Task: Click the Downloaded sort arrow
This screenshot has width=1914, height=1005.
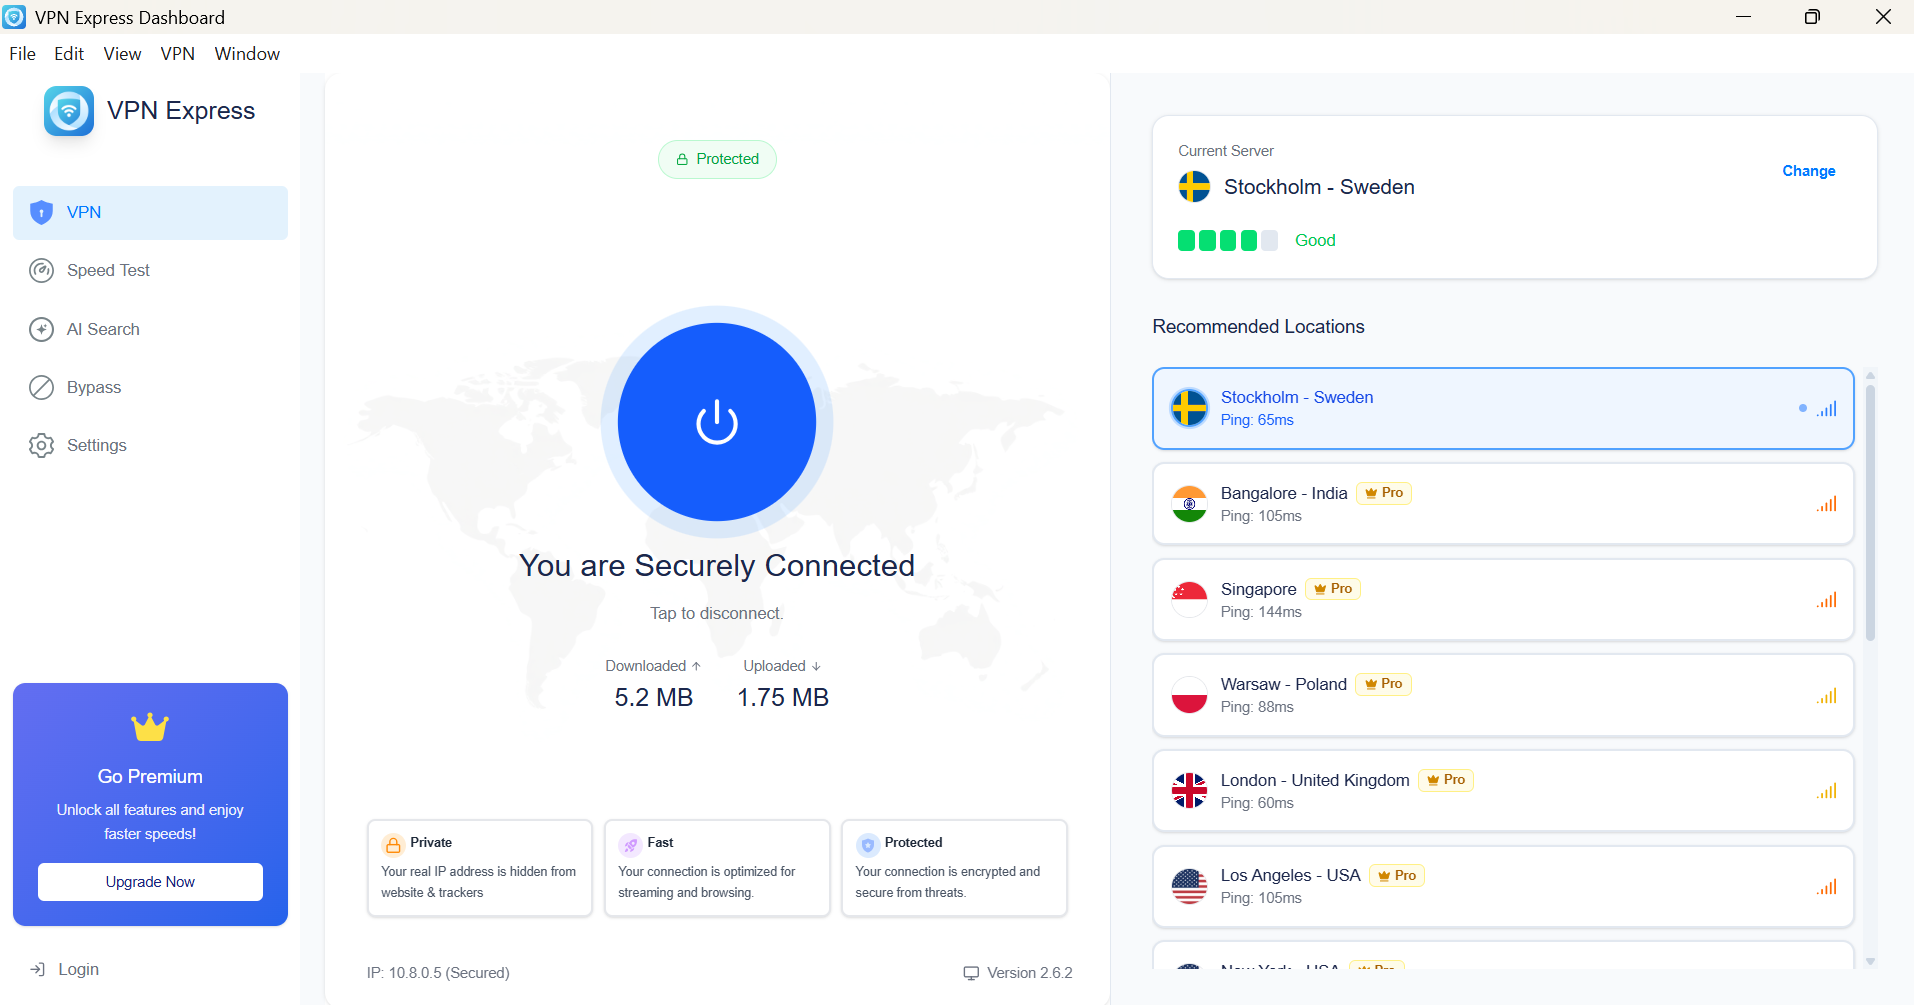Action: point(696,664)
